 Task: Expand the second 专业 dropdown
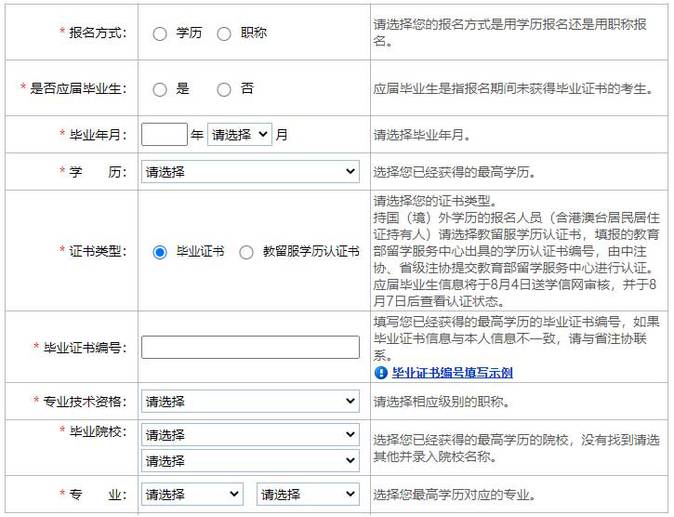[x=308, y=495]
